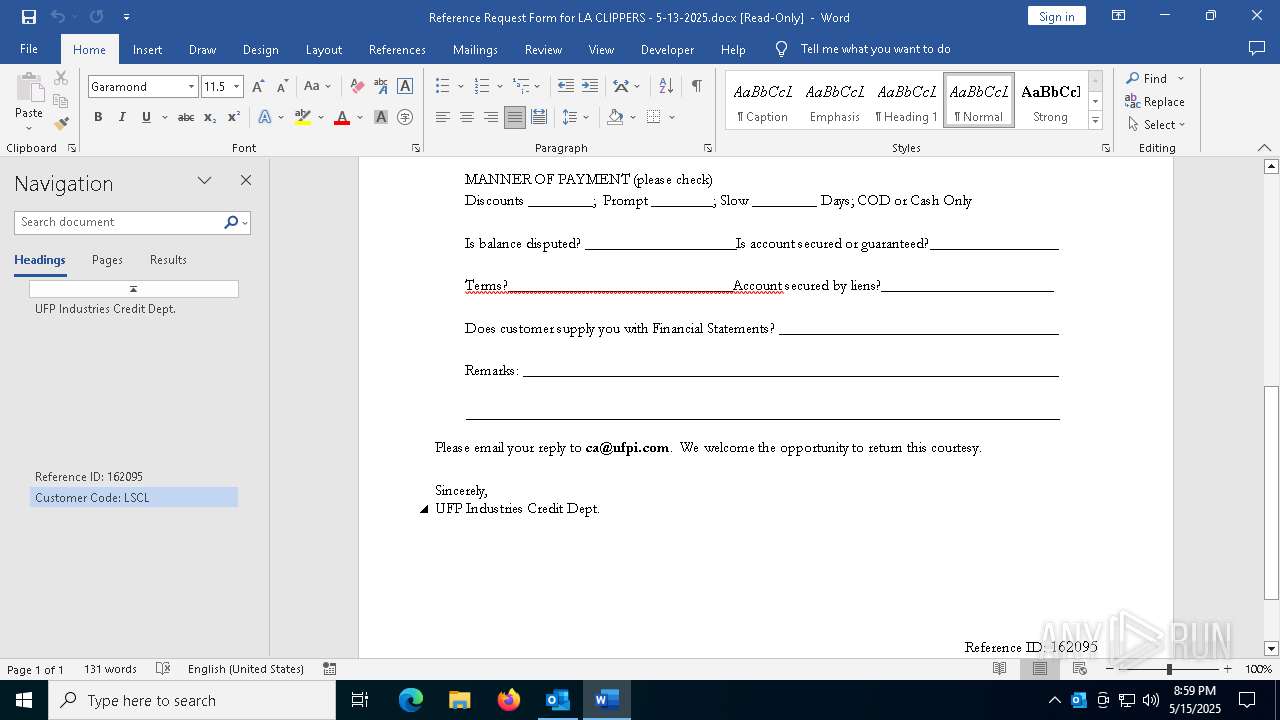Image resolution: width=1280 pixels, height=720 pixels.
Task: Apply subscript formatting
Action: (210, 117)
